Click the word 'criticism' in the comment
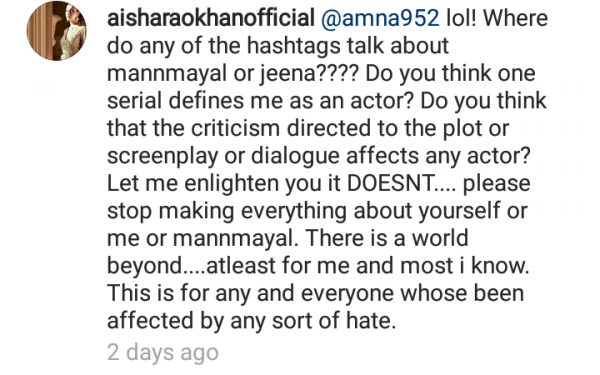This screenshot has height=375, width=600. [235, 128]
